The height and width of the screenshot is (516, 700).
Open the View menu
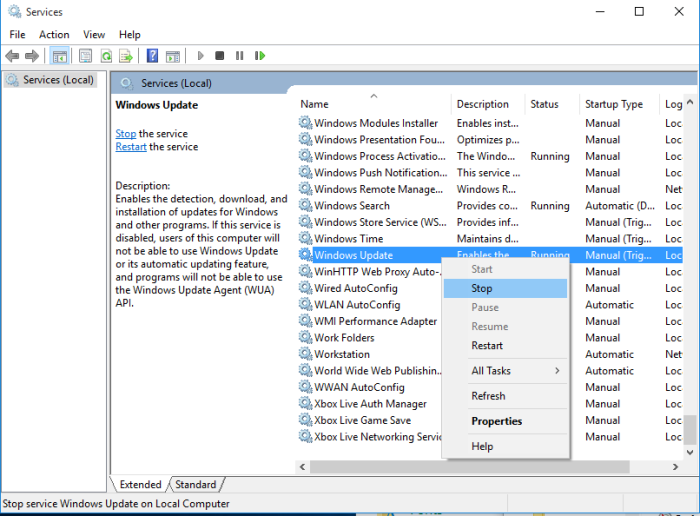point(94,34)
